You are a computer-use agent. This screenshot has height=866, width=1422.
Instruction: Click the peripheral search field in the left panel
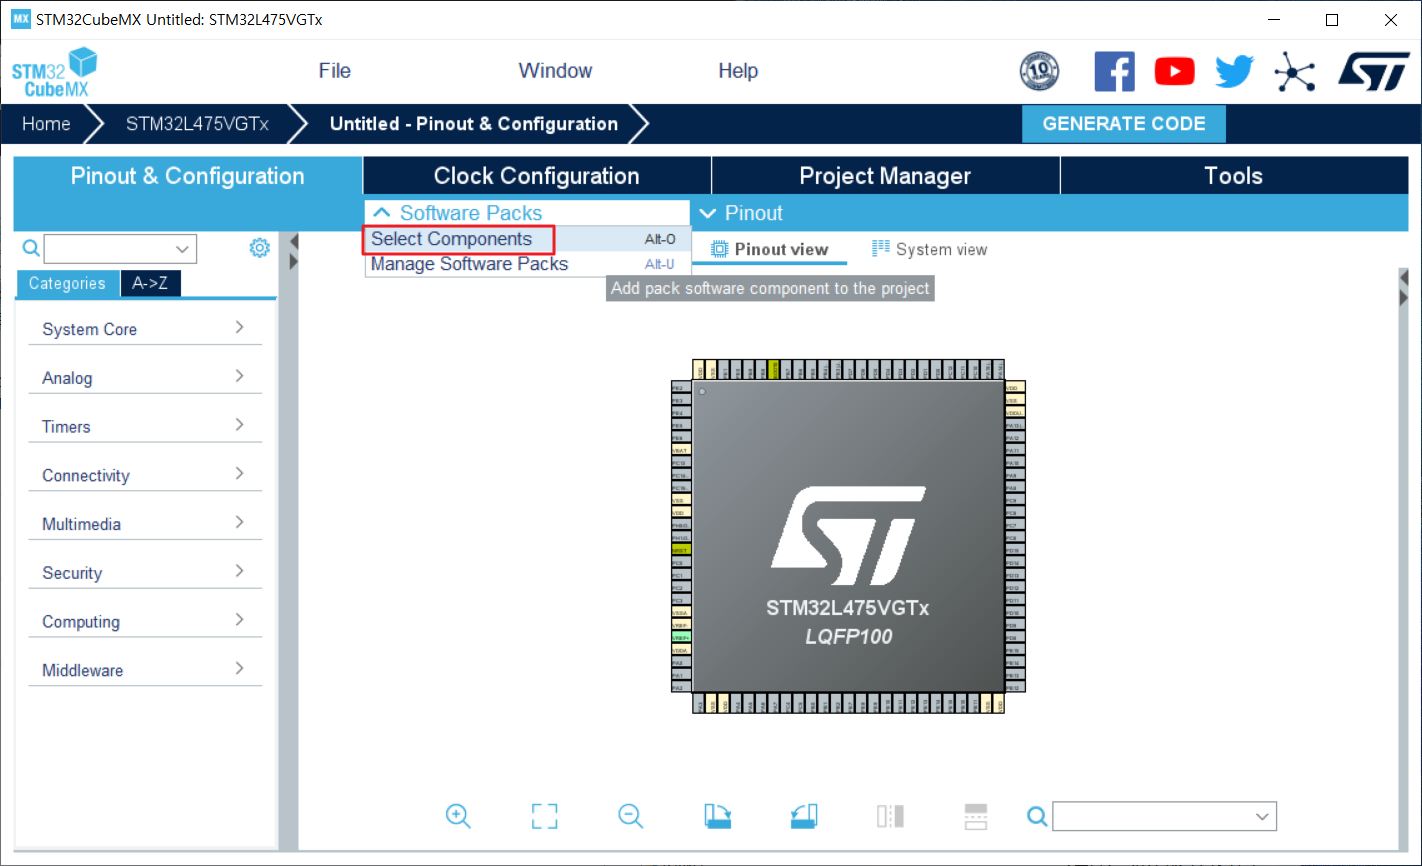(x=108, y=249)
